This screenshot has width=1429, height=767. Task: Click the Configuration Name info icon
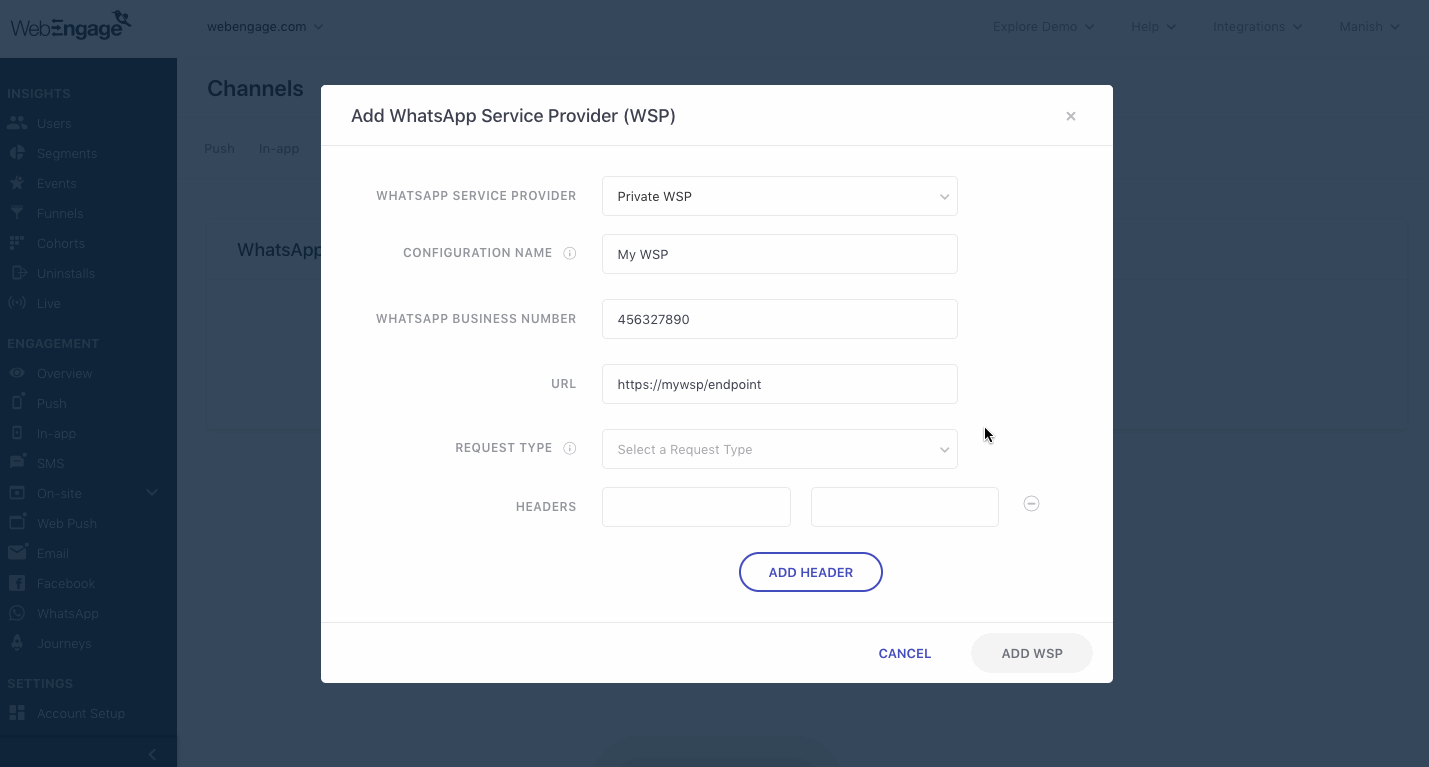tap(570, 253)
